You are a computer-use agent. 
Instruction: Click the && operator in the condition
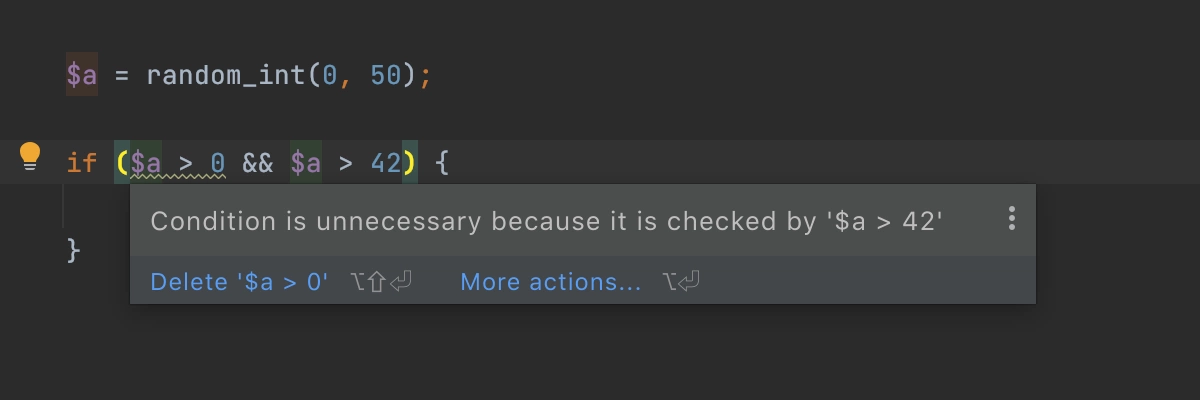(258, 162)
